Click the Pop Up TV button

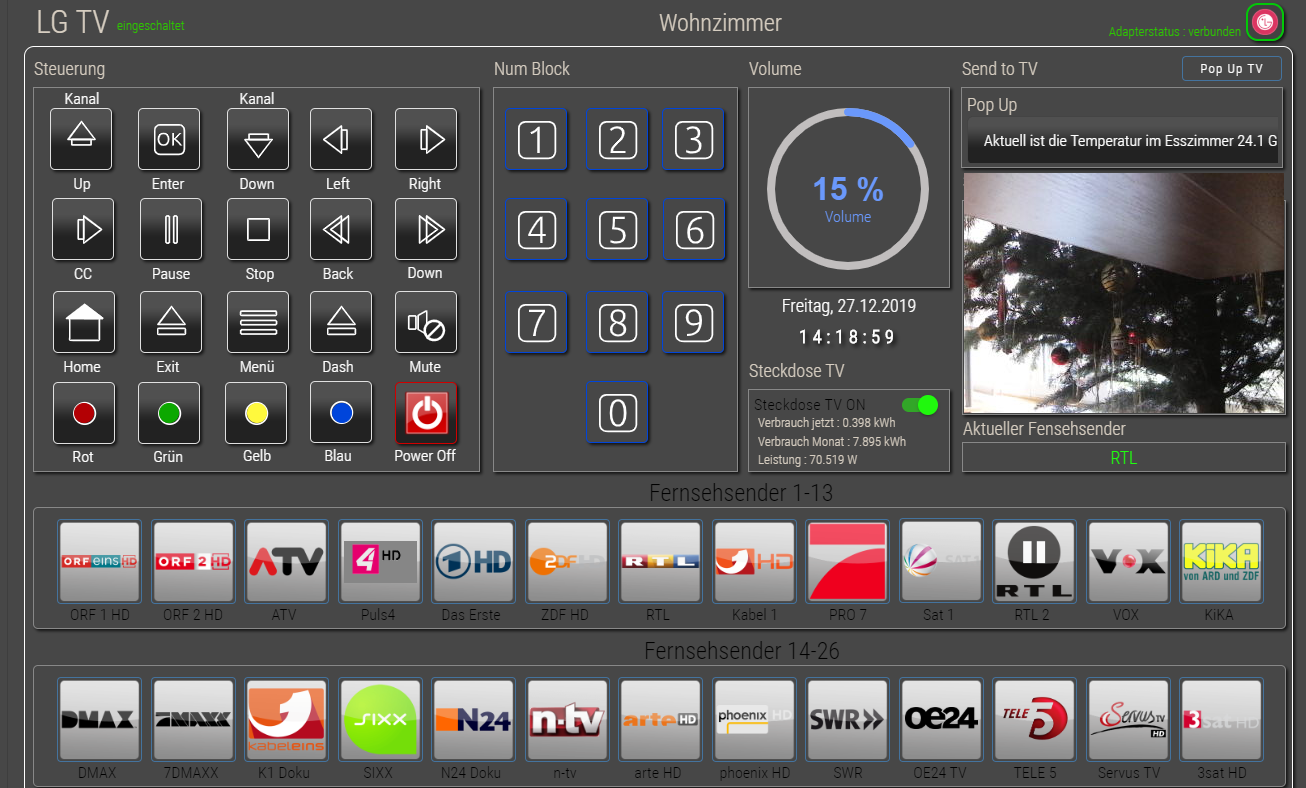click(1231, 69)
